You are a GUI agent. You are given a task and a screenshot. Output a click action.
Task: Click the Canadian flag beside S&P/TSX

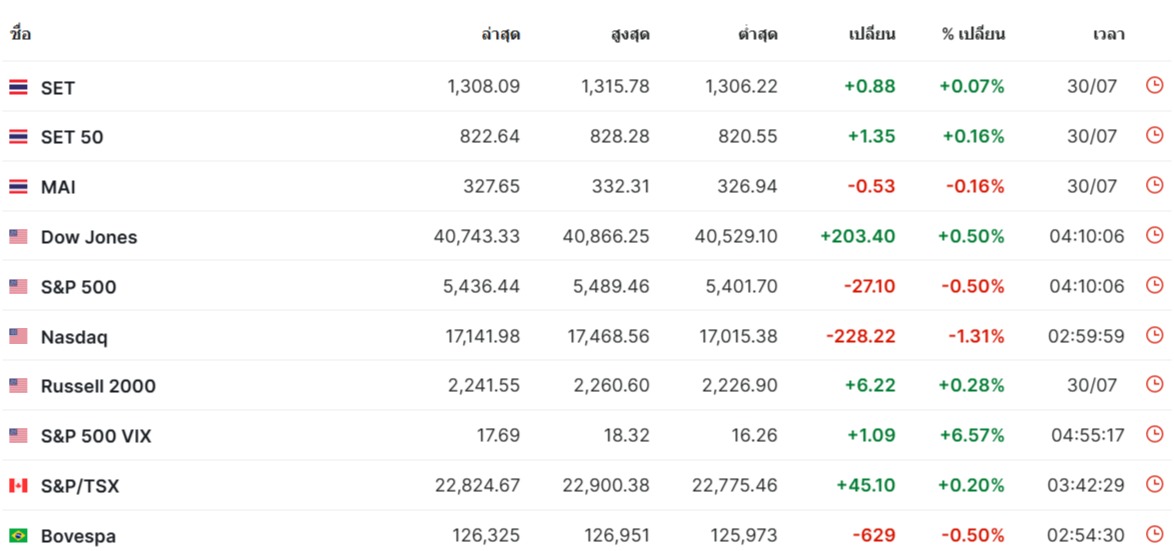(x=18, y=486)
